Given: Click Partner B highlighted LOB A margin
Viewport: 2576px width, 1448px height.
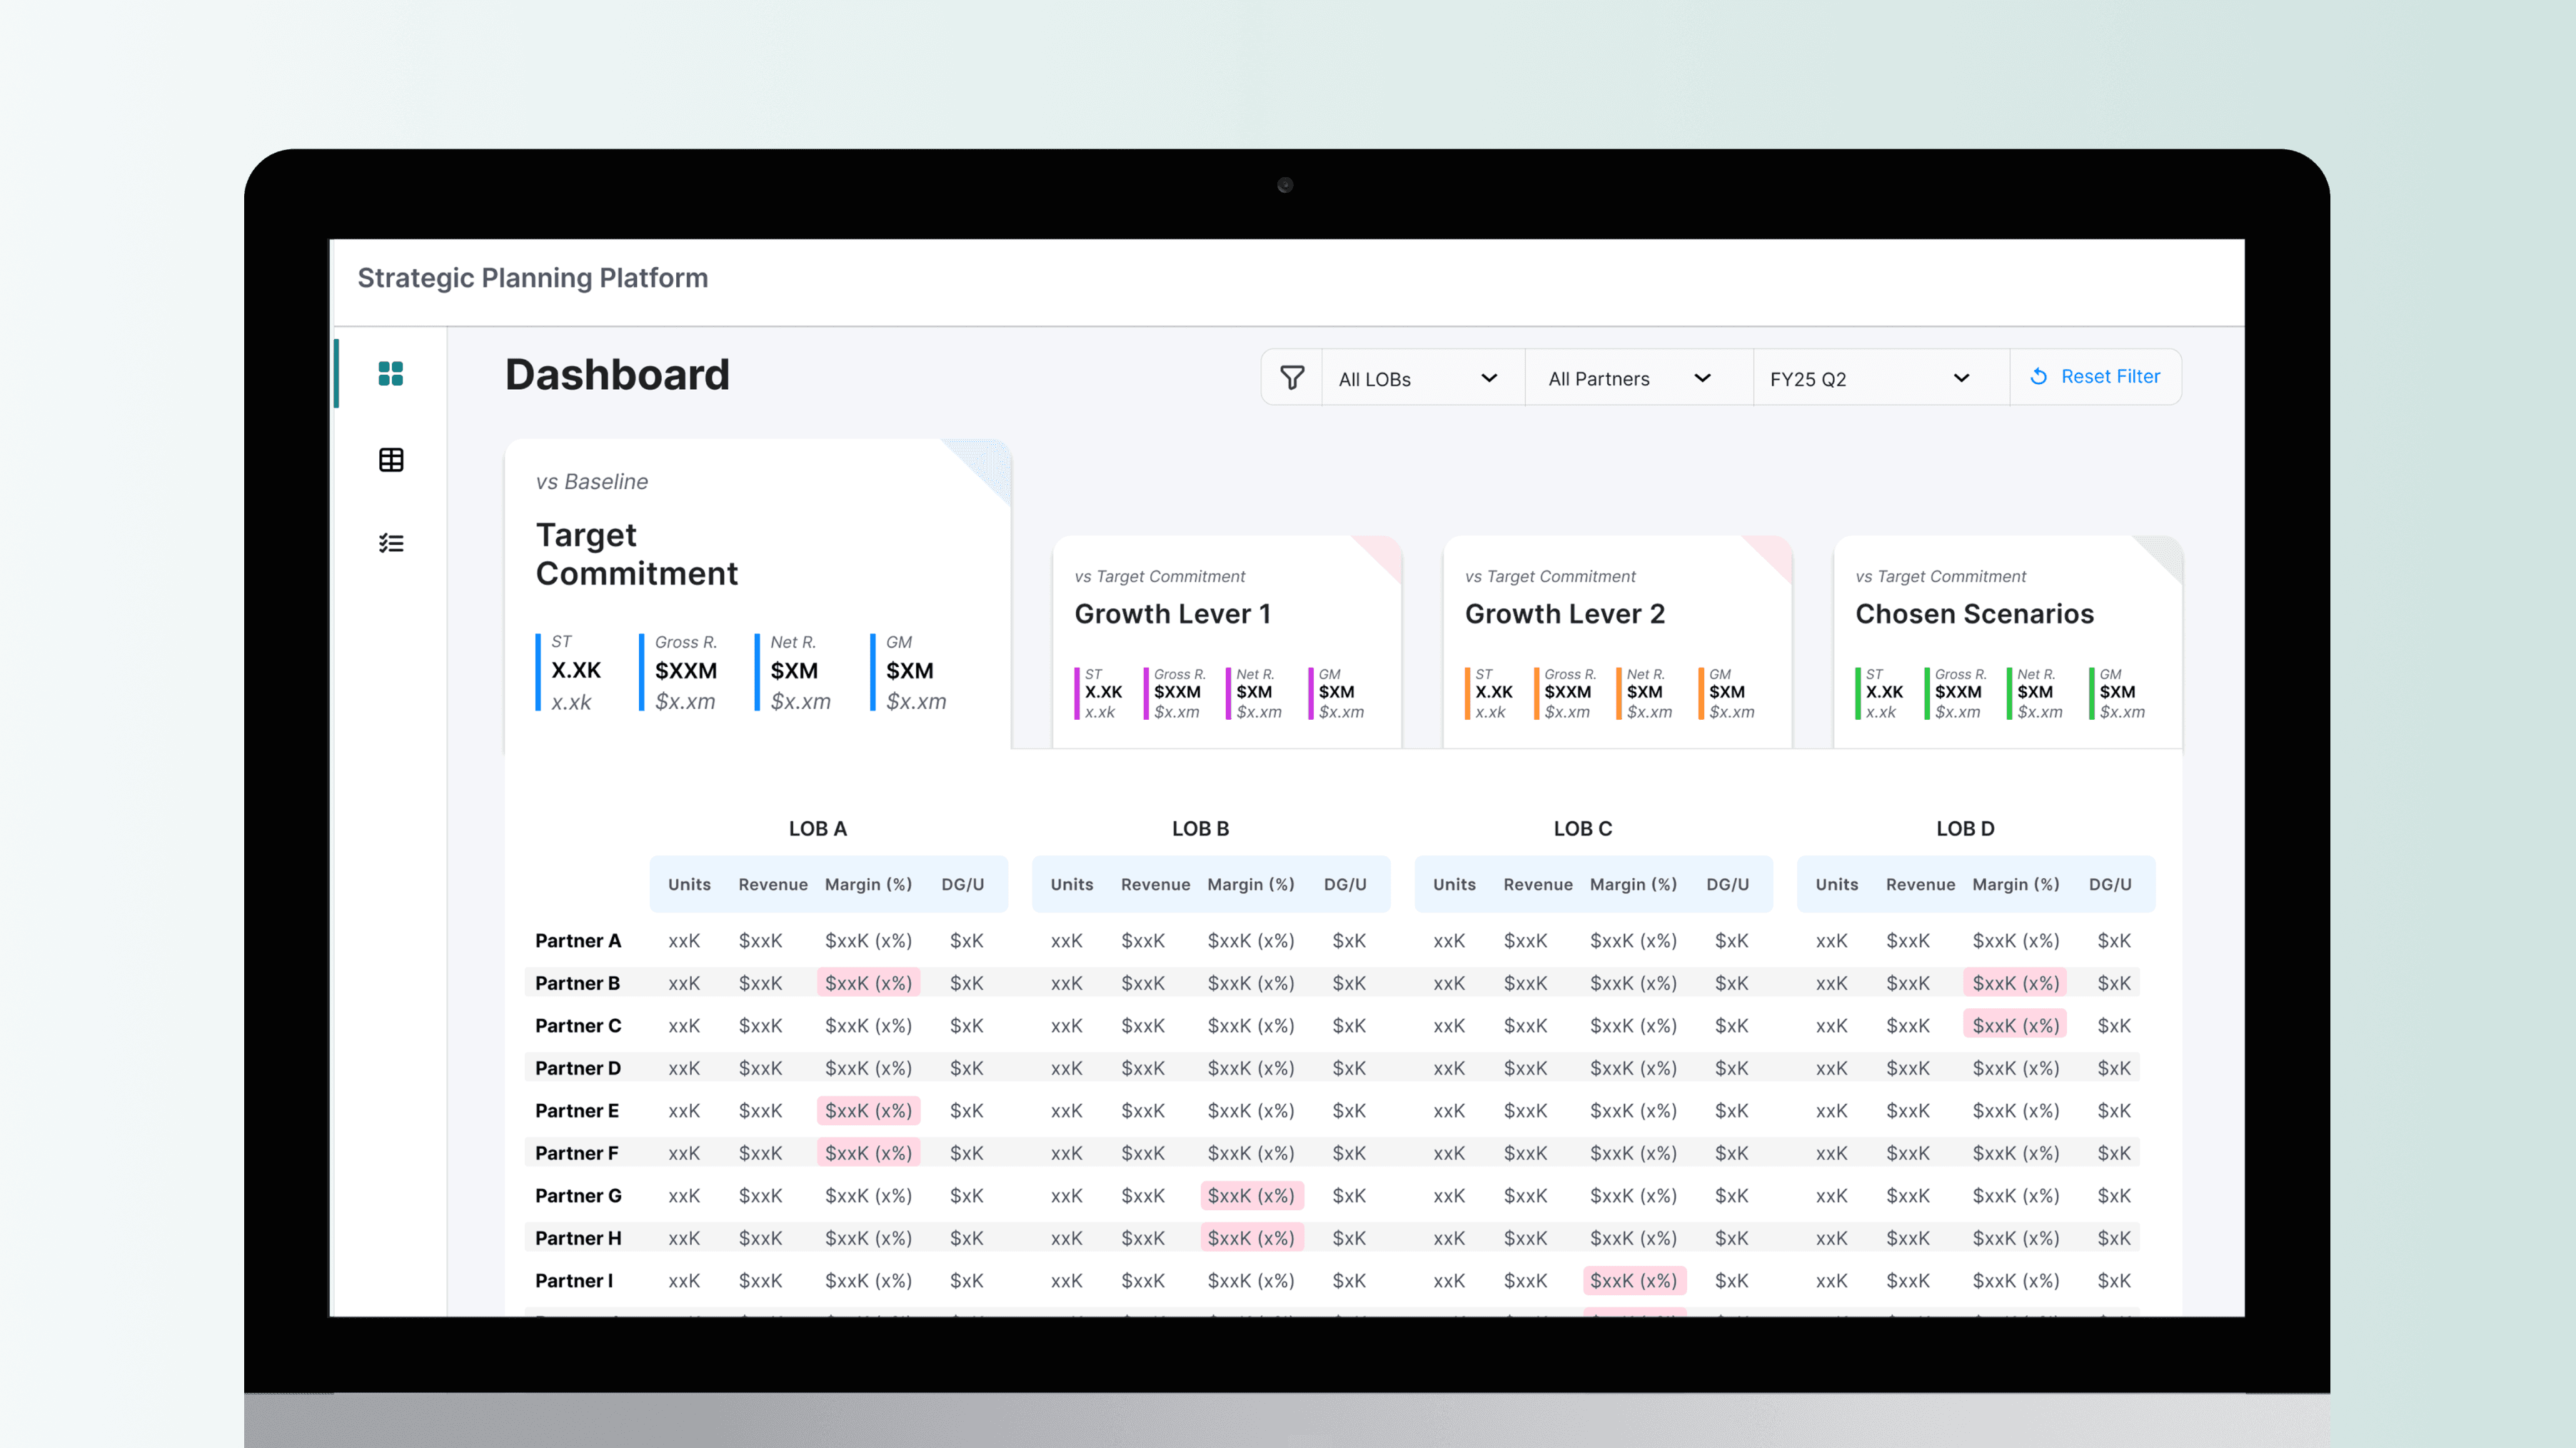Looking at the screenshot, I should point(868,983).
